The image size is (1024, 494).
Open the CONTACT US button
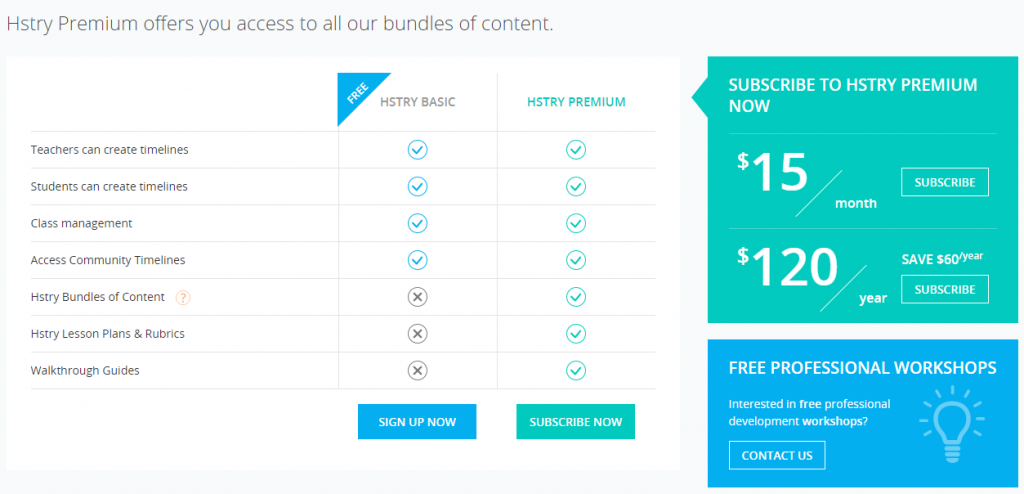coord(776,455)
